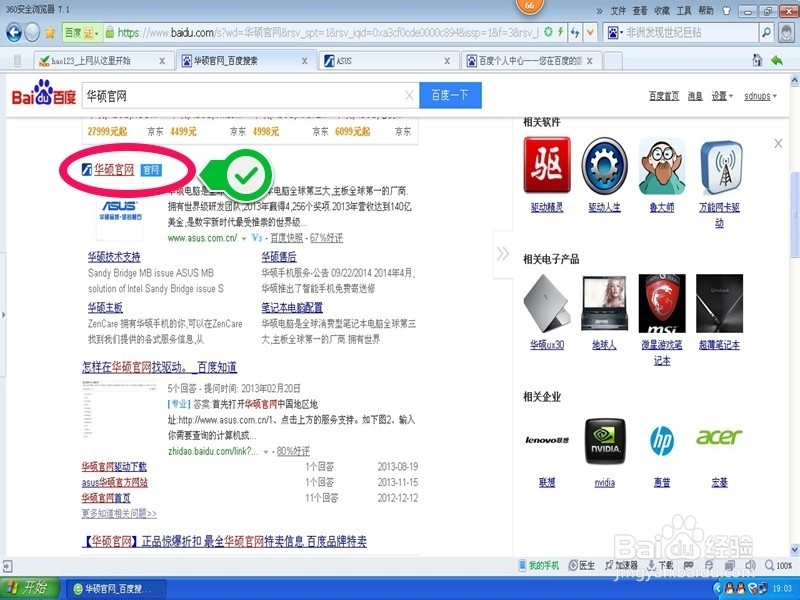Click the green refresh icon in address bar

coord(548,32)
